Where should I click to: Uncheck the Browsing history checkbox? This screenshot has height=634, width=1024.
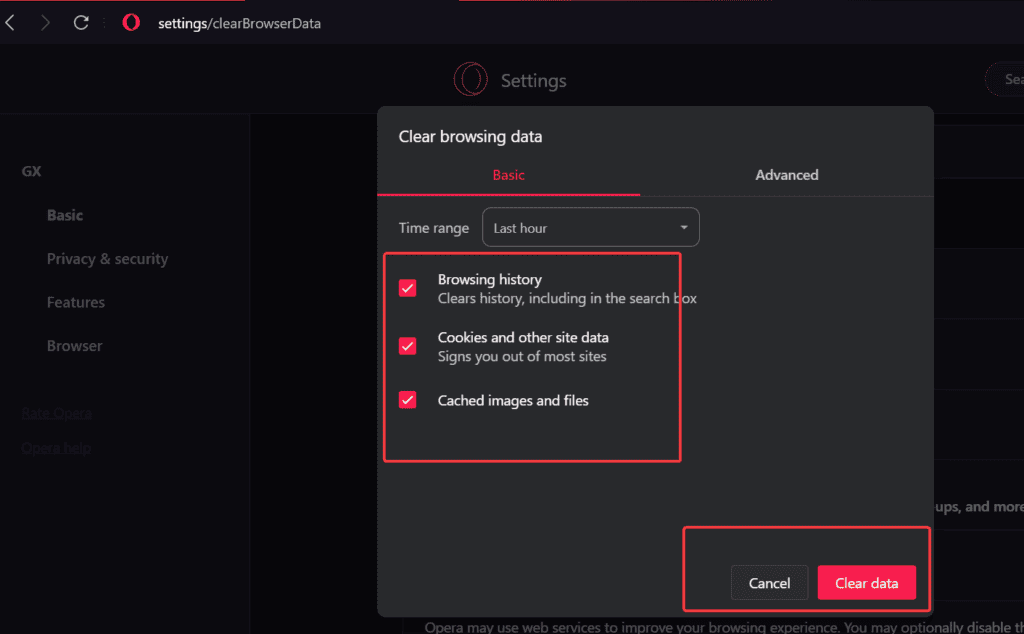tap(408, 288)
